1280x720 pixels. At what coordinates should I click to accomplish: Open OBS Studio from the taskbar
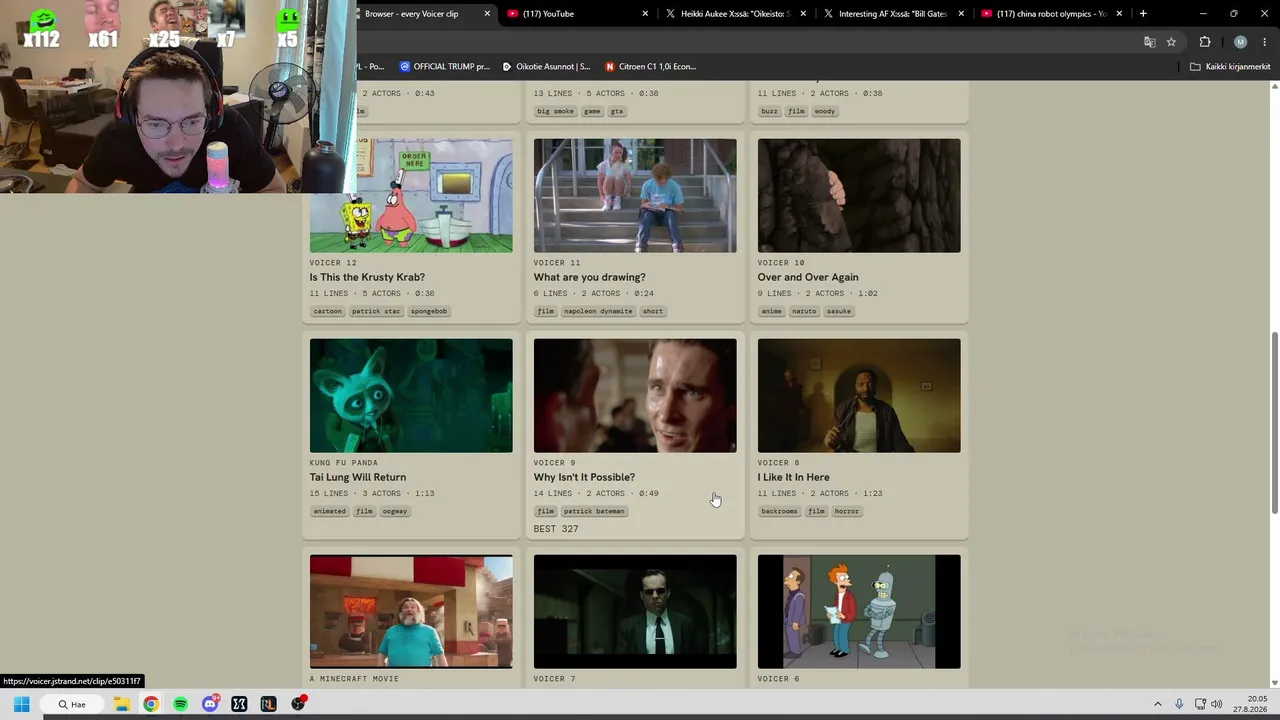pos(298,704)
